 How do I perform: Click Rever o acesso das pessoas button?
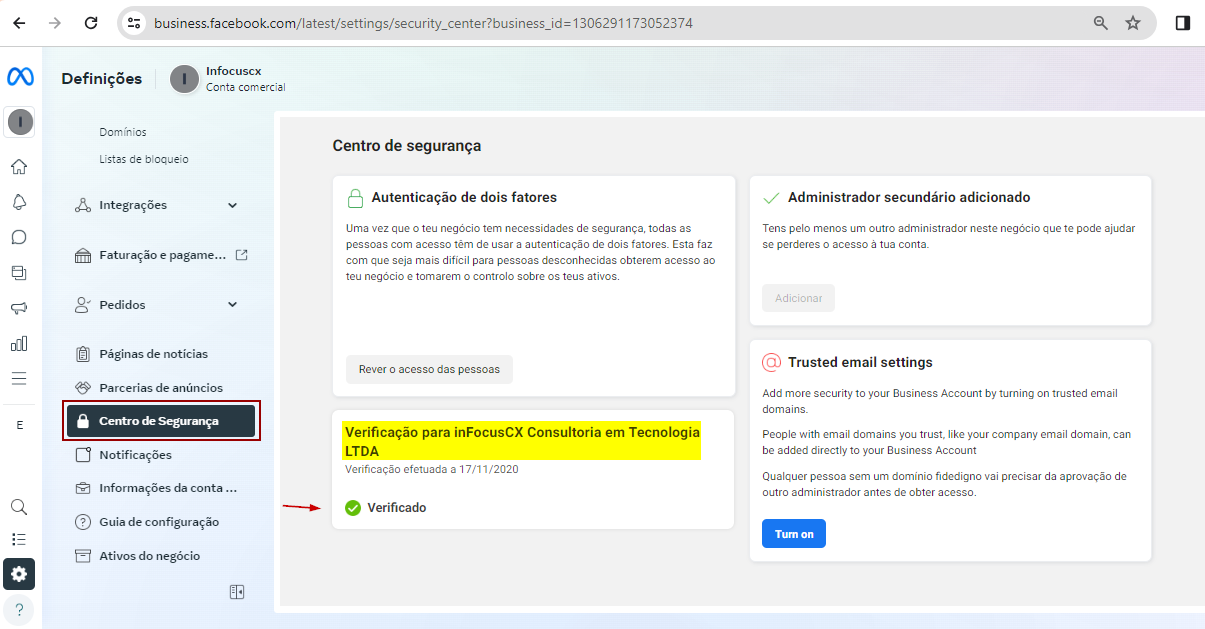pyautogui.click(x=429, y=369)
